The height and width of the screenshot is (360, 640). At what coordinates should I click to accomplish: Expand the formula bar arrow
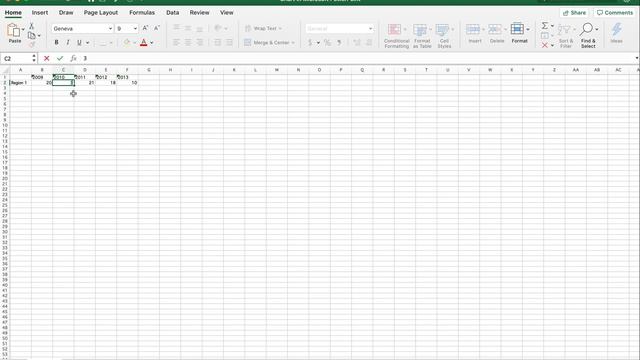click(x=637, y=58)
